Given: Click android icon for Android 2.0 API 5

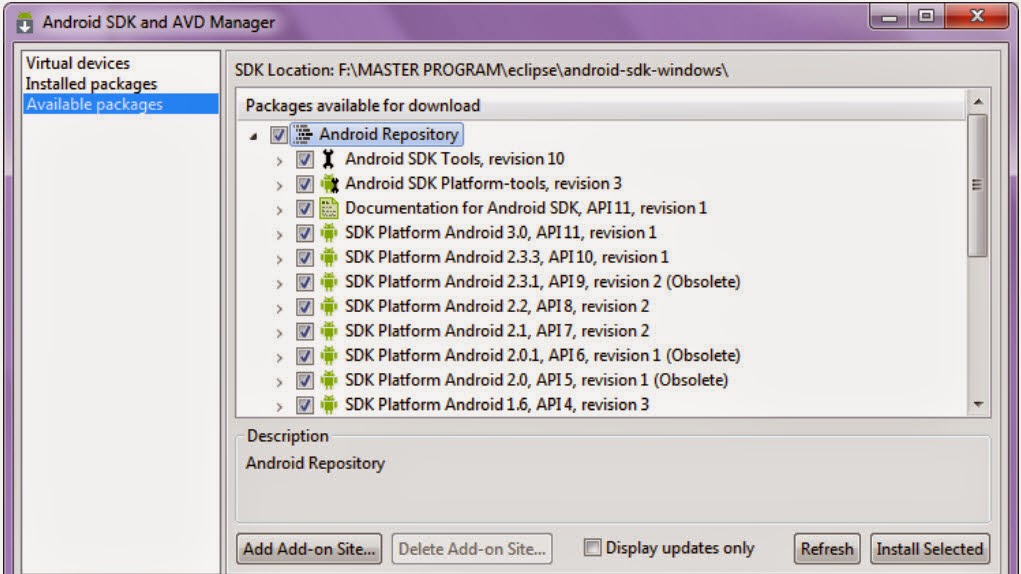Looking at the screenshot, I should click(x=329, y=380).
